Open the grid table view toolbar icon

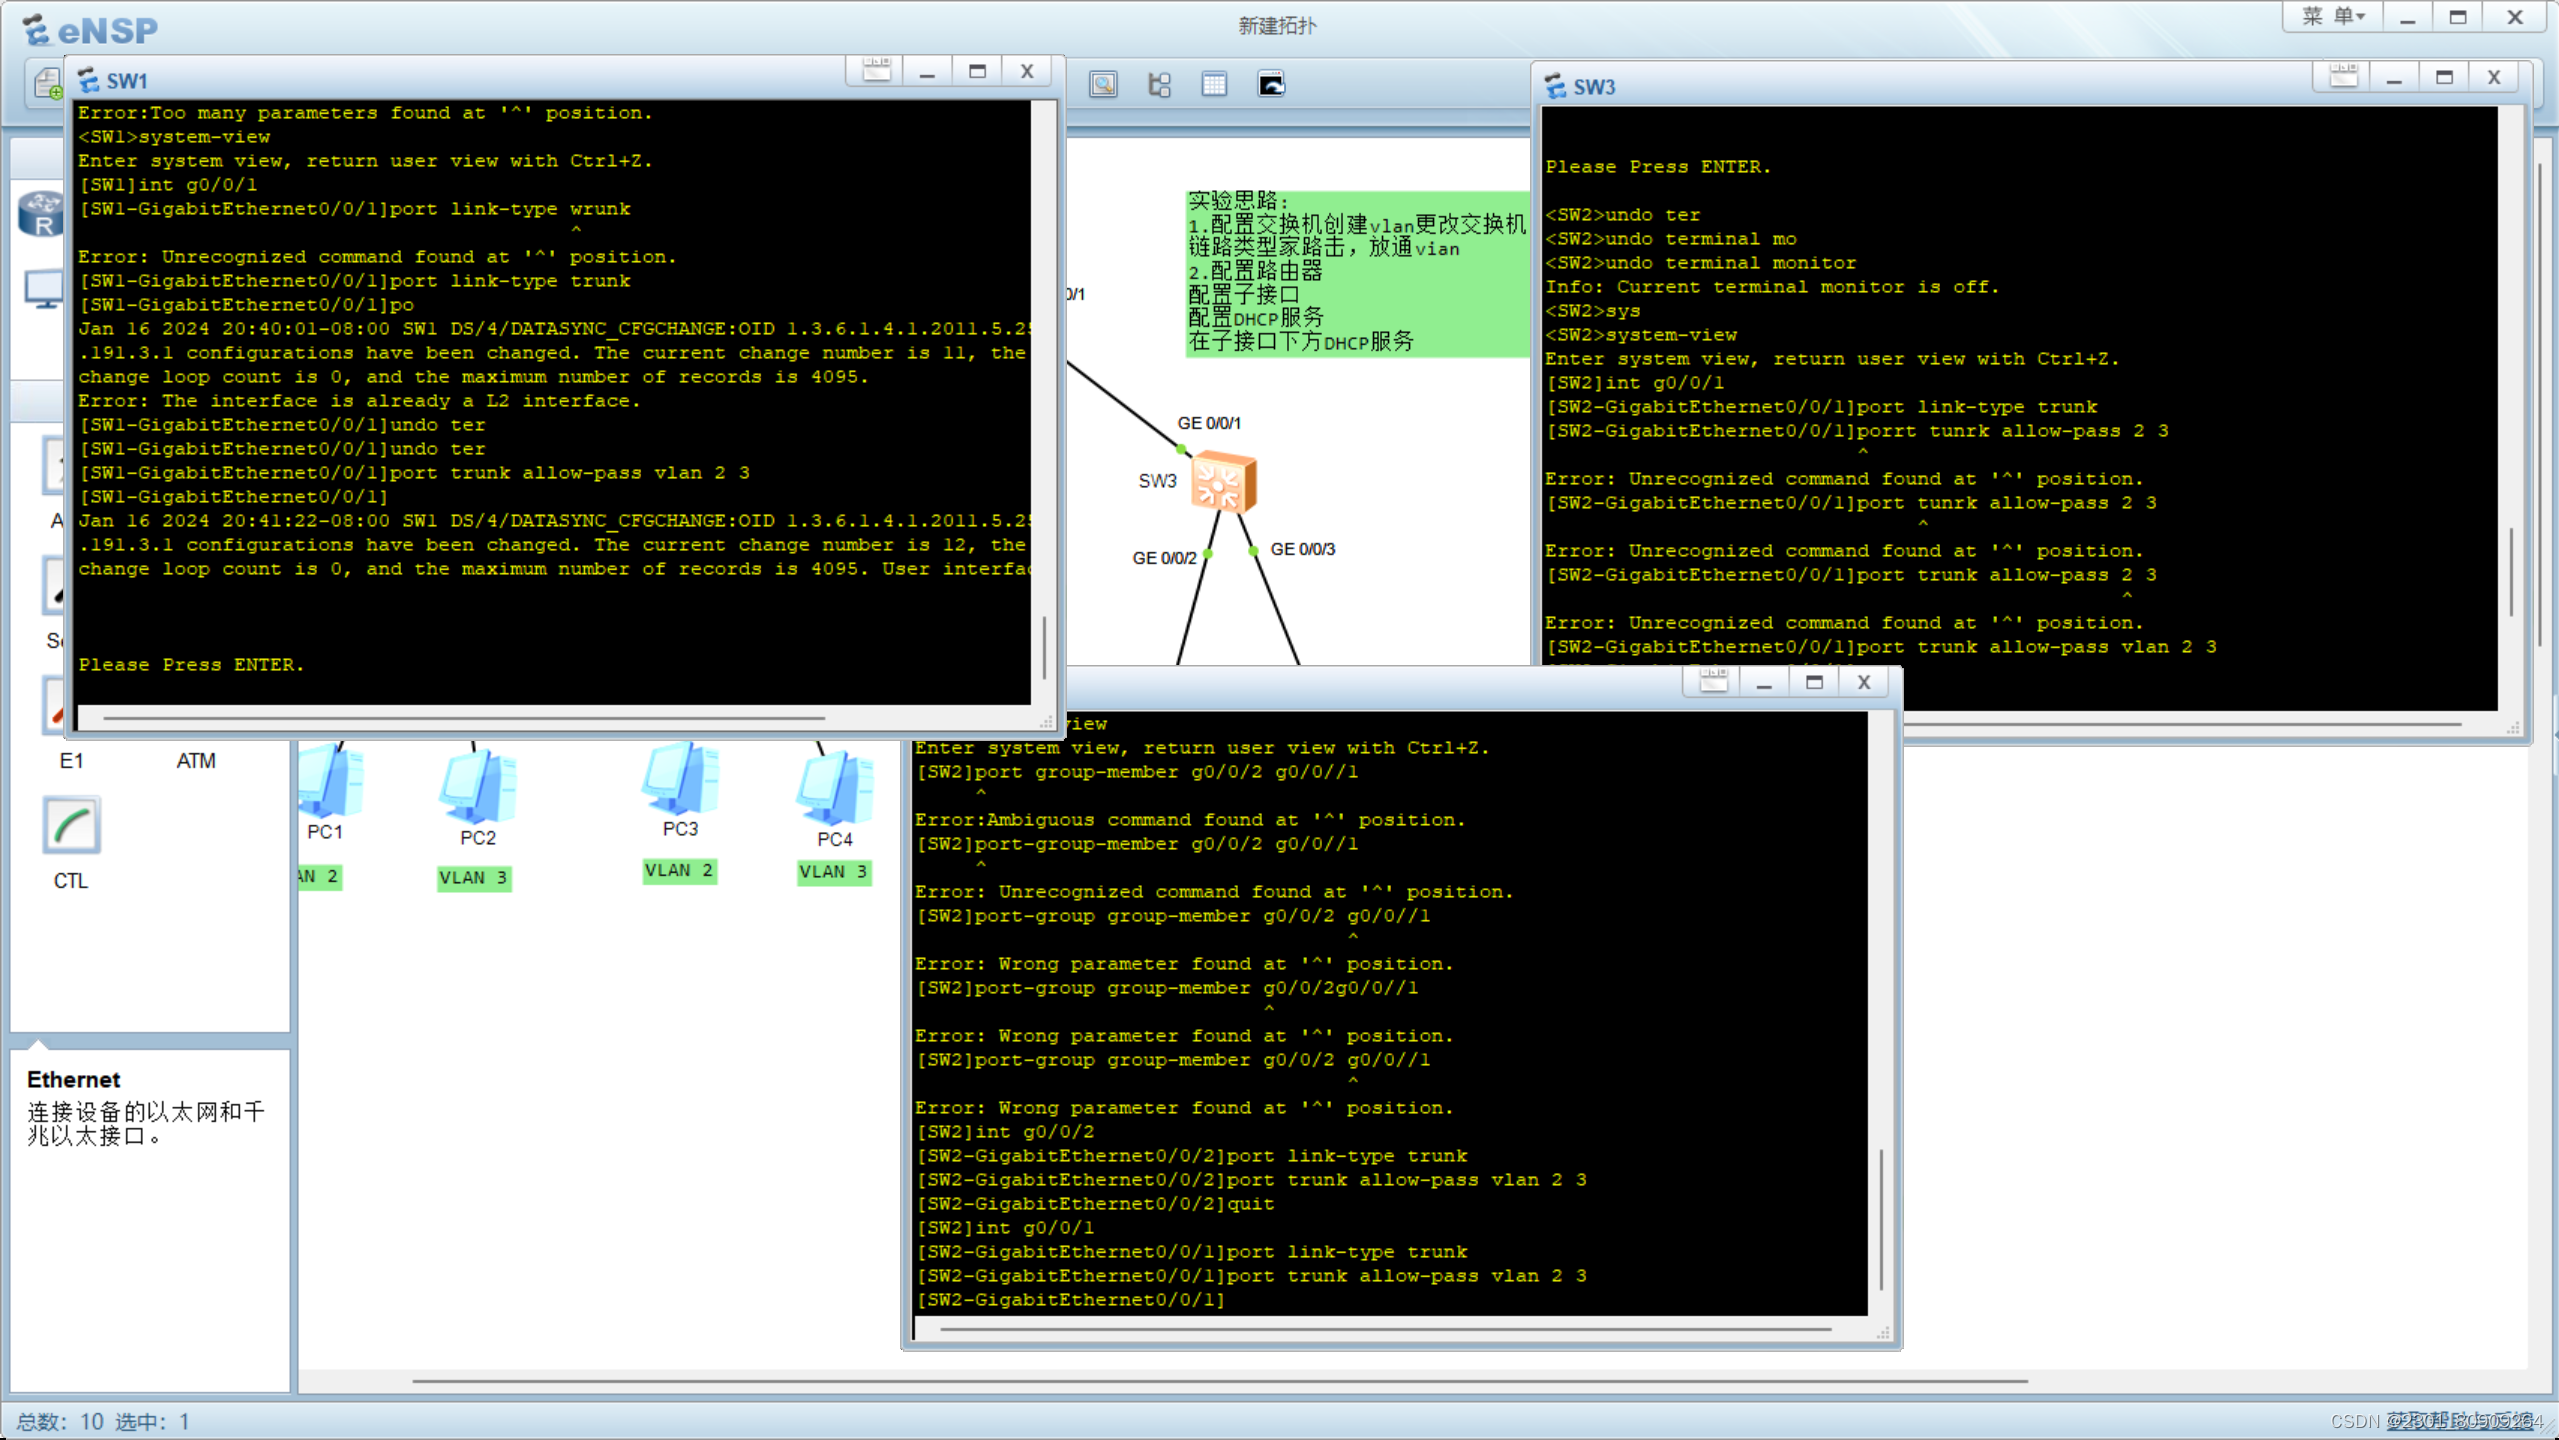[1214, 84]
